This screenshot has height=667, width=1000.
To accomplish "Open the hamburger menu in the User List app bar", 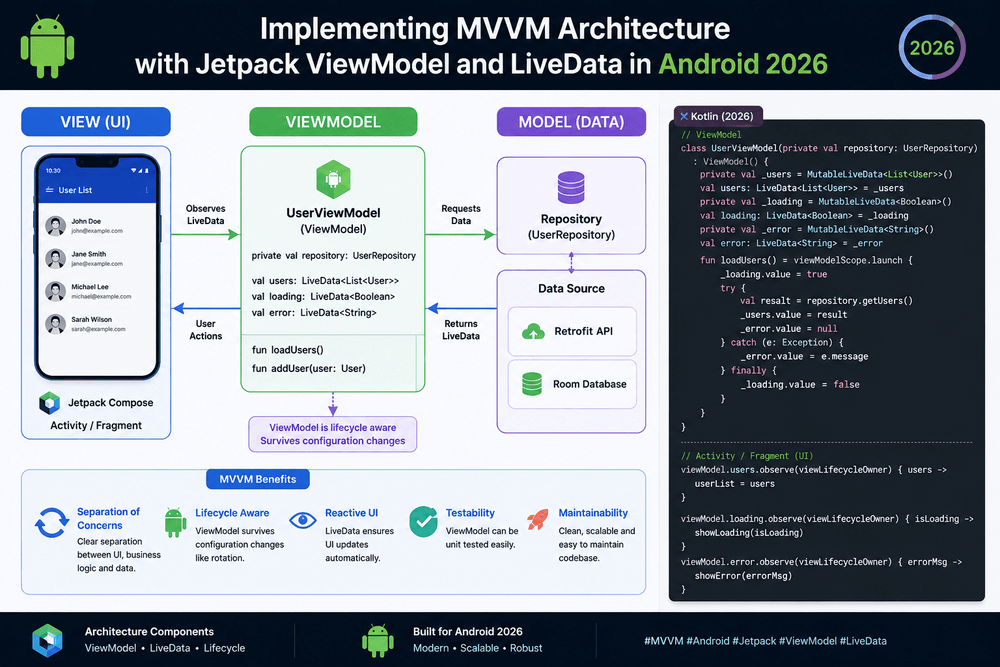I will [x=50, y=190].
